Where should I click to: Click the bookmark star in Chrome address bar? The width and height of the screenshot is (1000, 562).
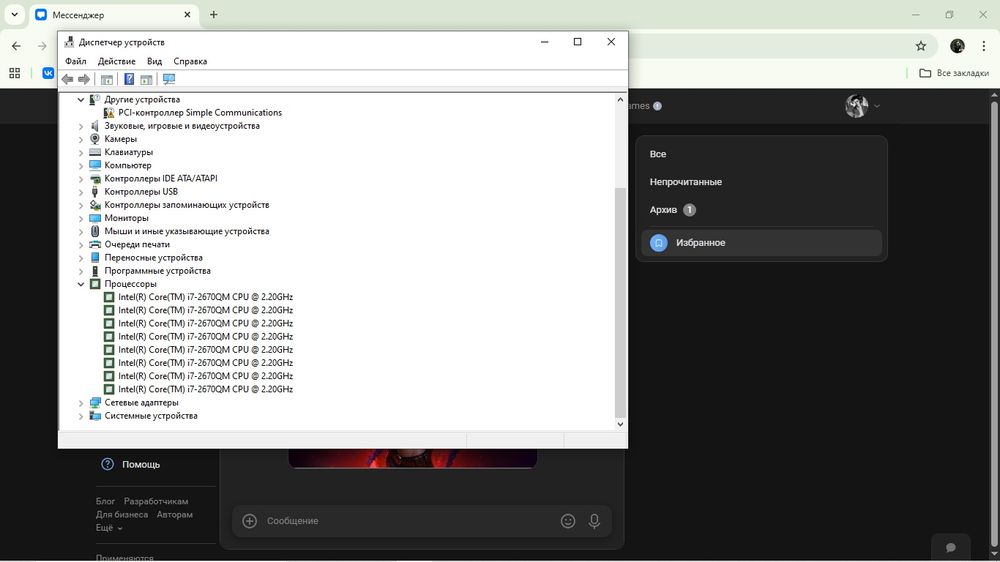(x=920, y=46)
